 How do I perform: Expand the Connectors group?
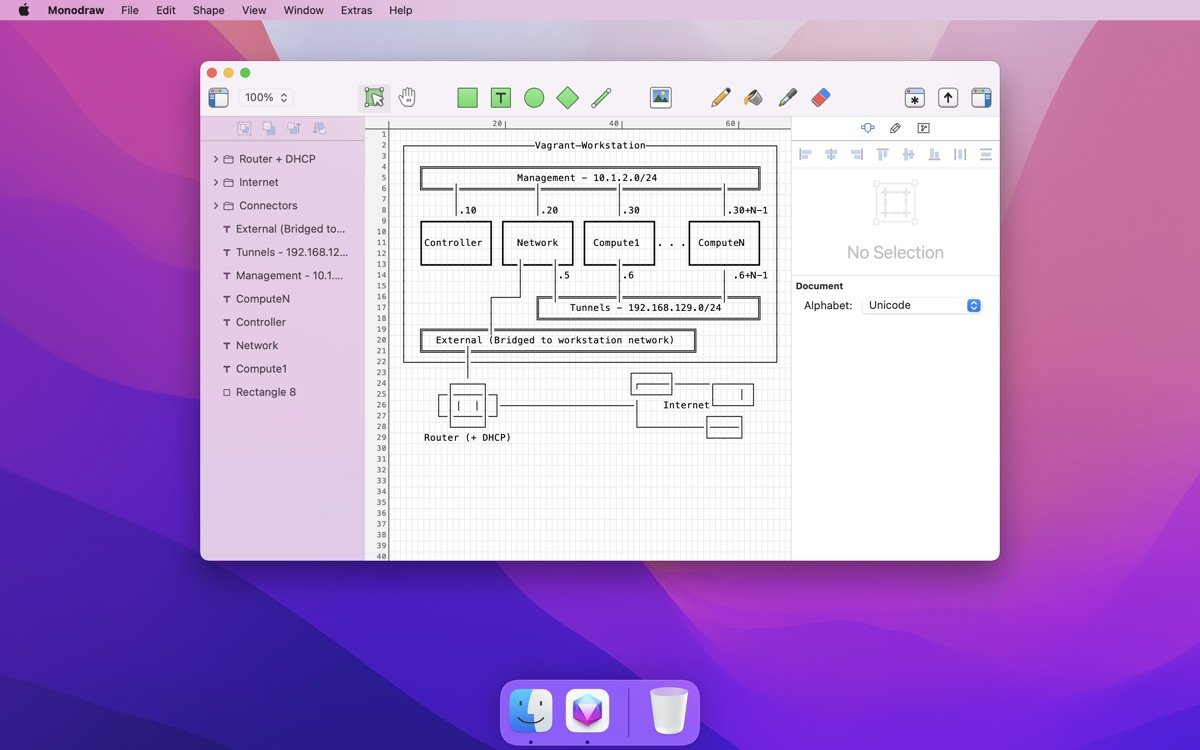(216, 206)
